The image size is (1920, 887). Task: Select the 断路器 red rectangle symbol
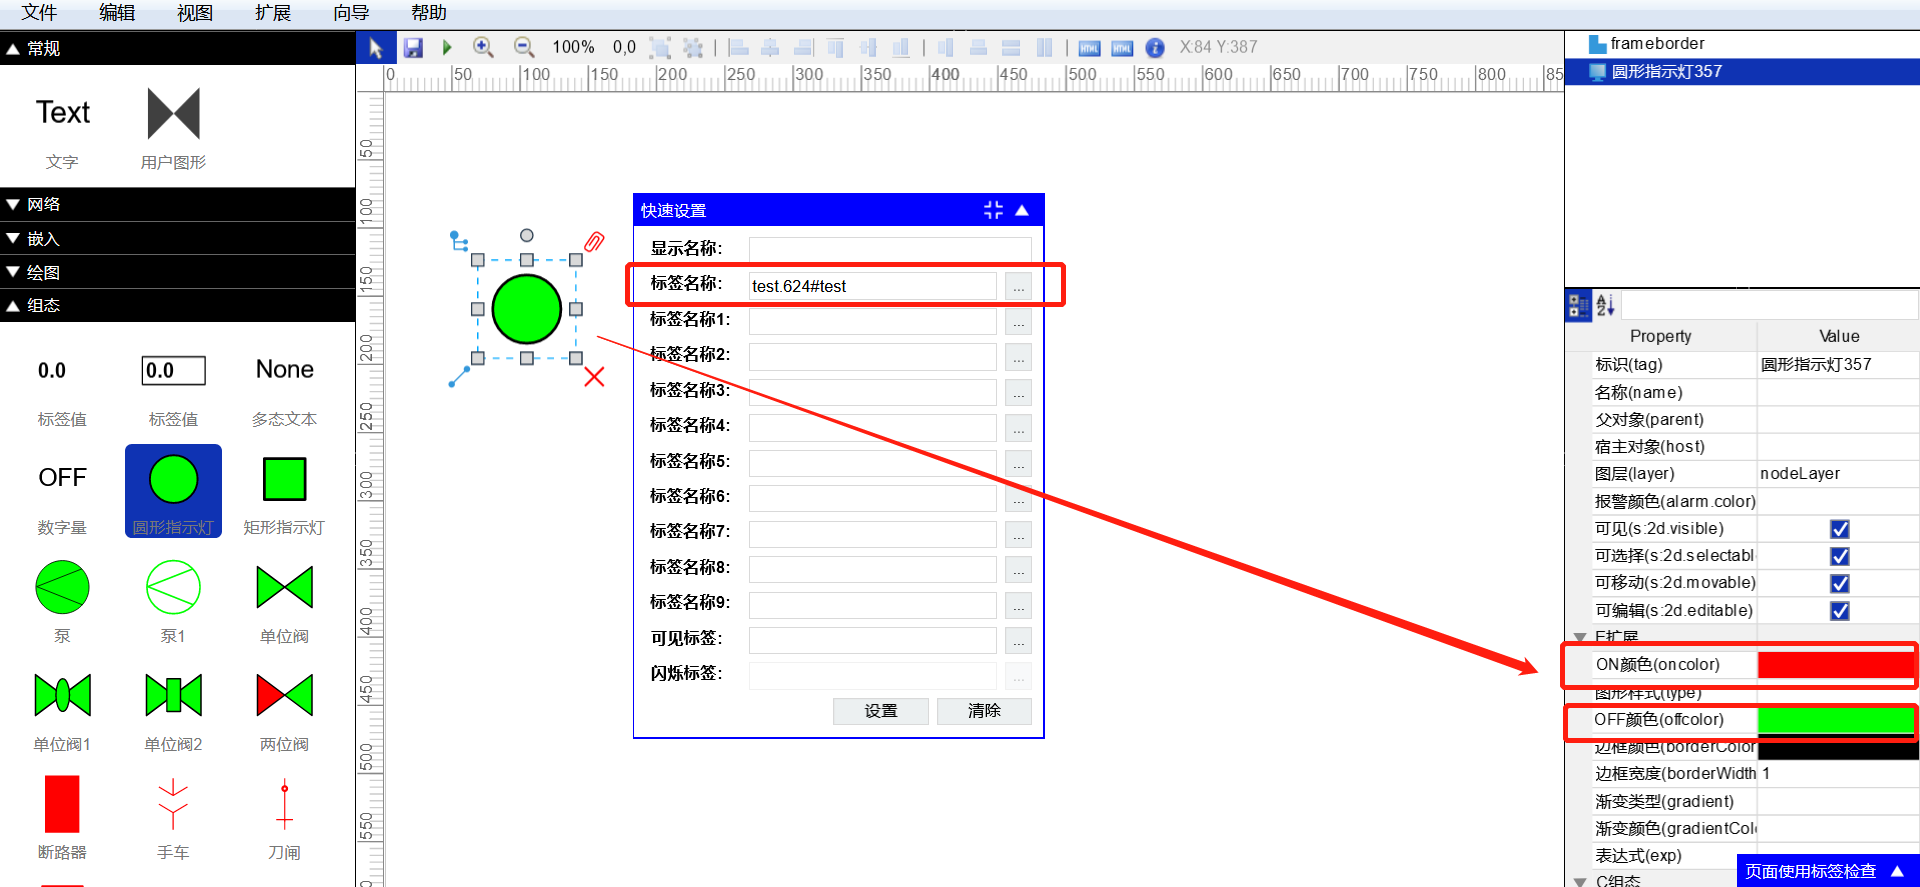(62, 804)
